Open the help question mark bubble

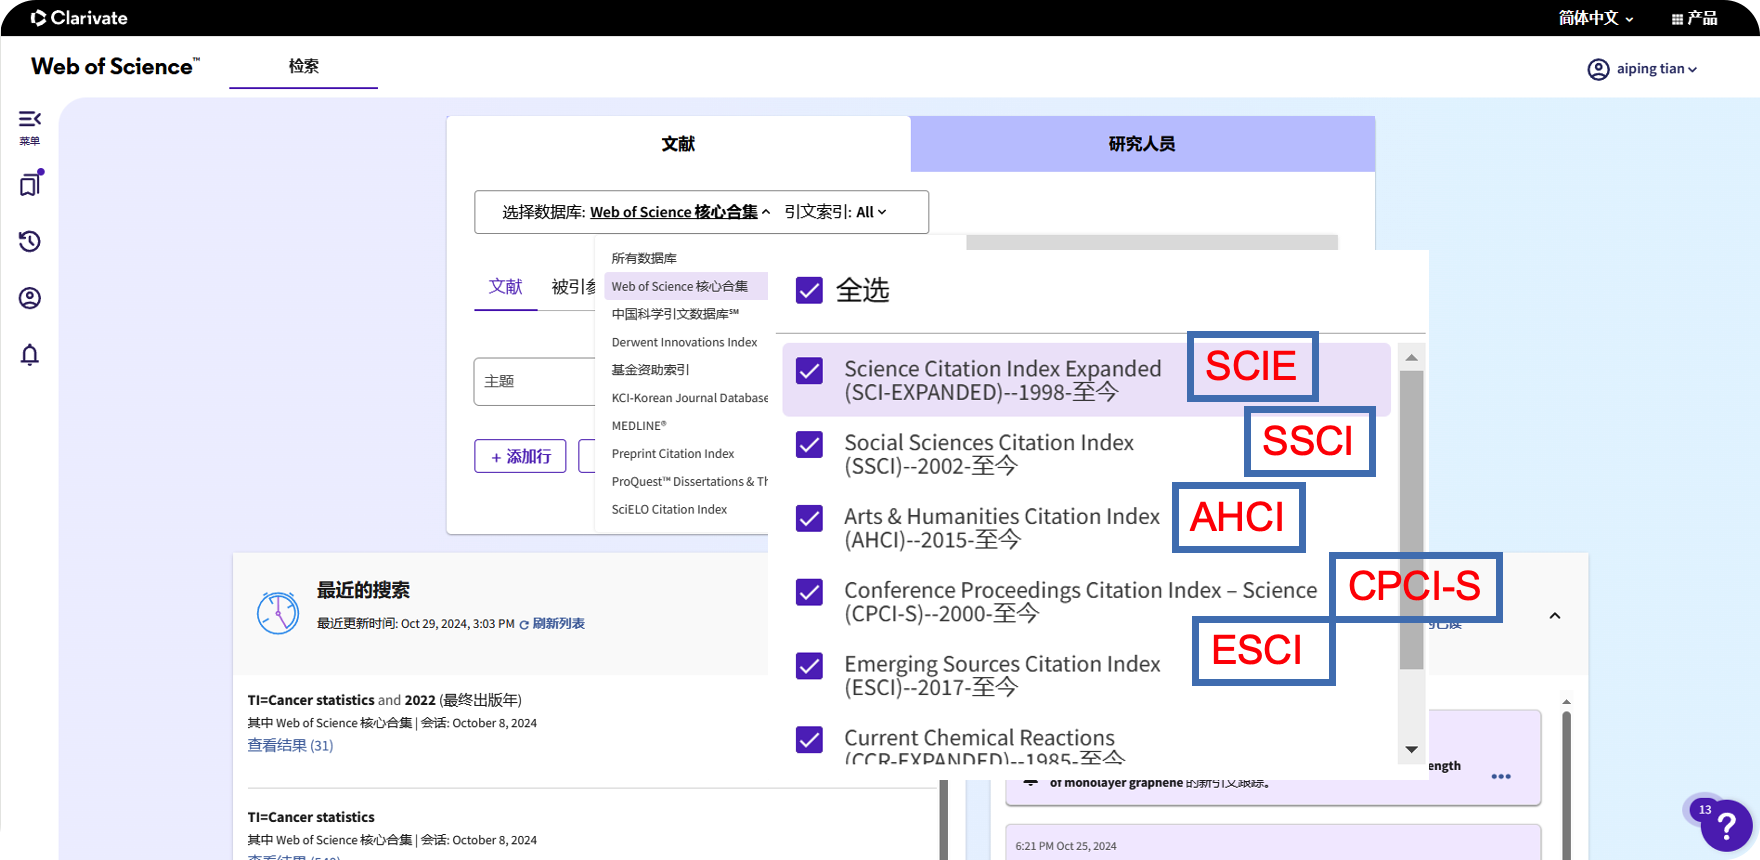(x=1726, y=826)
